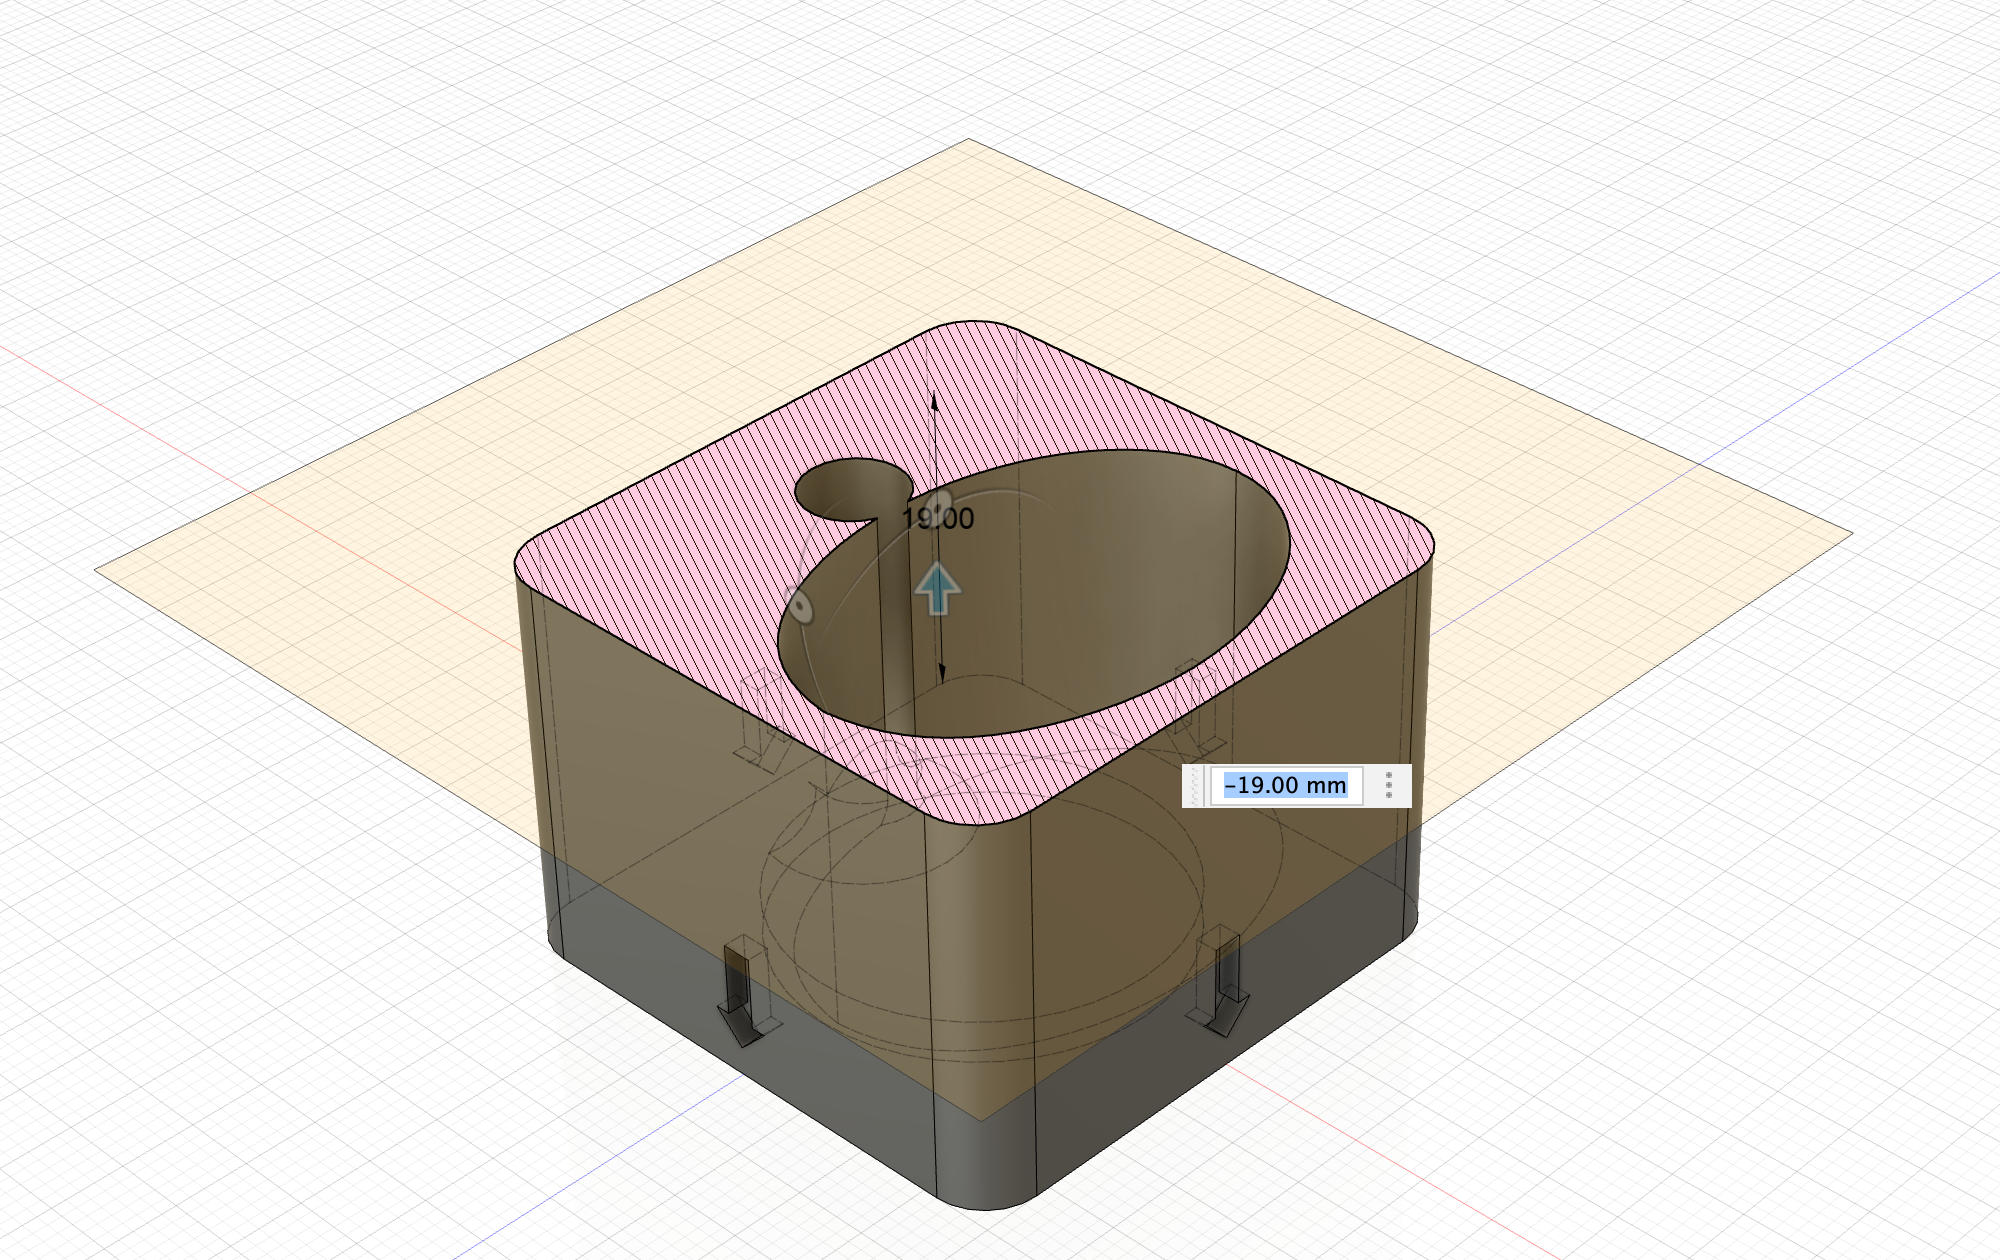This screenshot has width=2000, height=1260.
Task: Click the ghosted arrow inside box's left side
Action: click(x=758, y=718)
